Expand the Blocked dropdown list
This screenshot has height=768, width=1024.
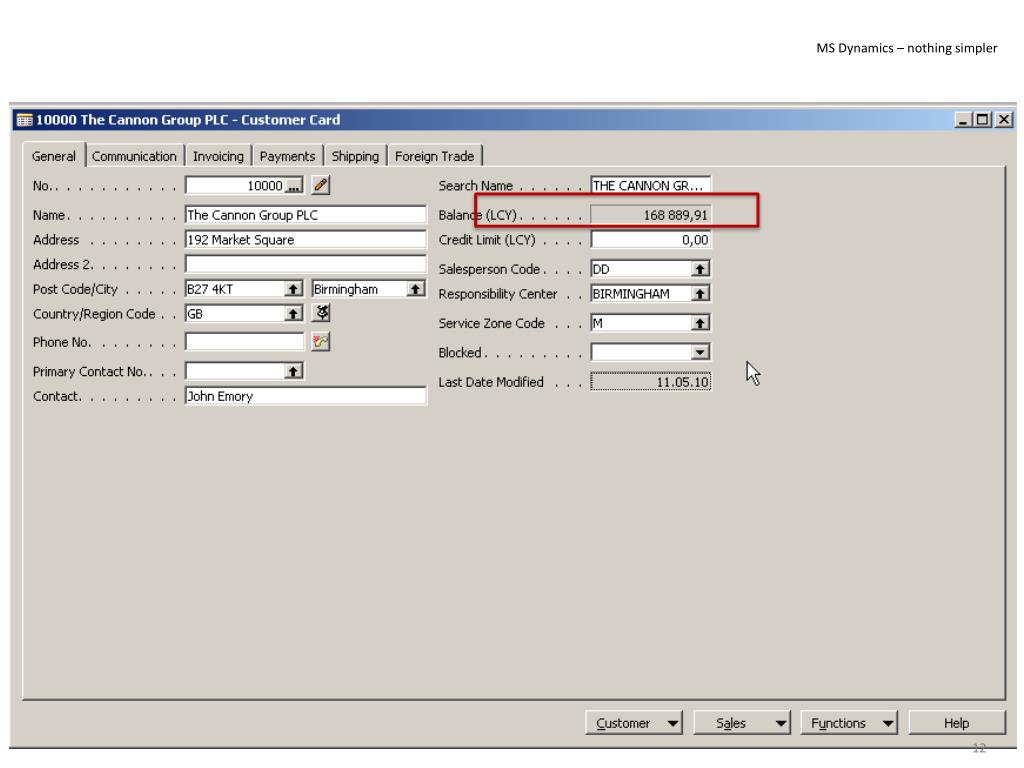pyautogui.click(x=700, y=352)
